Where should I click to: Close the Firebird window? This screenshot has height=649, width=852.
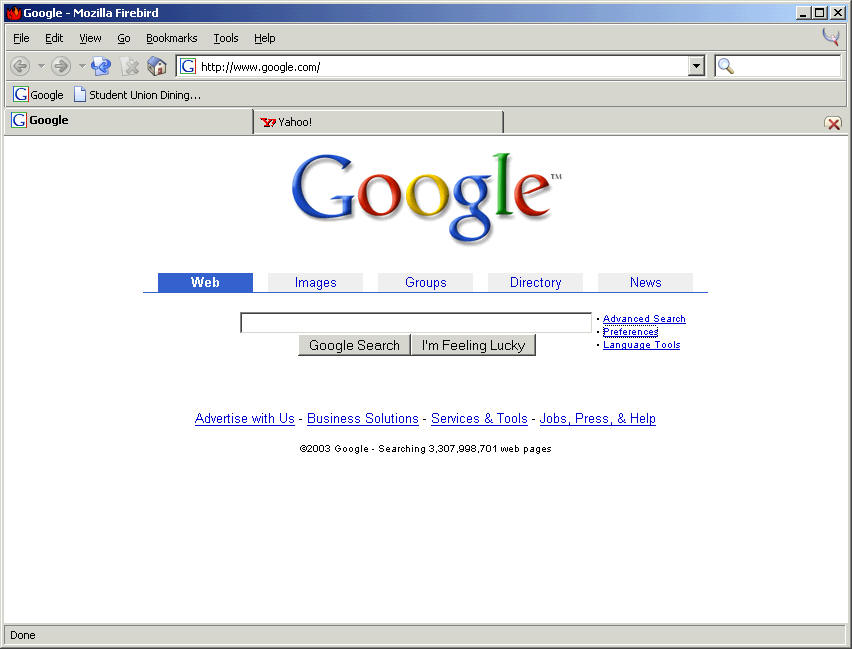coord(838,13)
